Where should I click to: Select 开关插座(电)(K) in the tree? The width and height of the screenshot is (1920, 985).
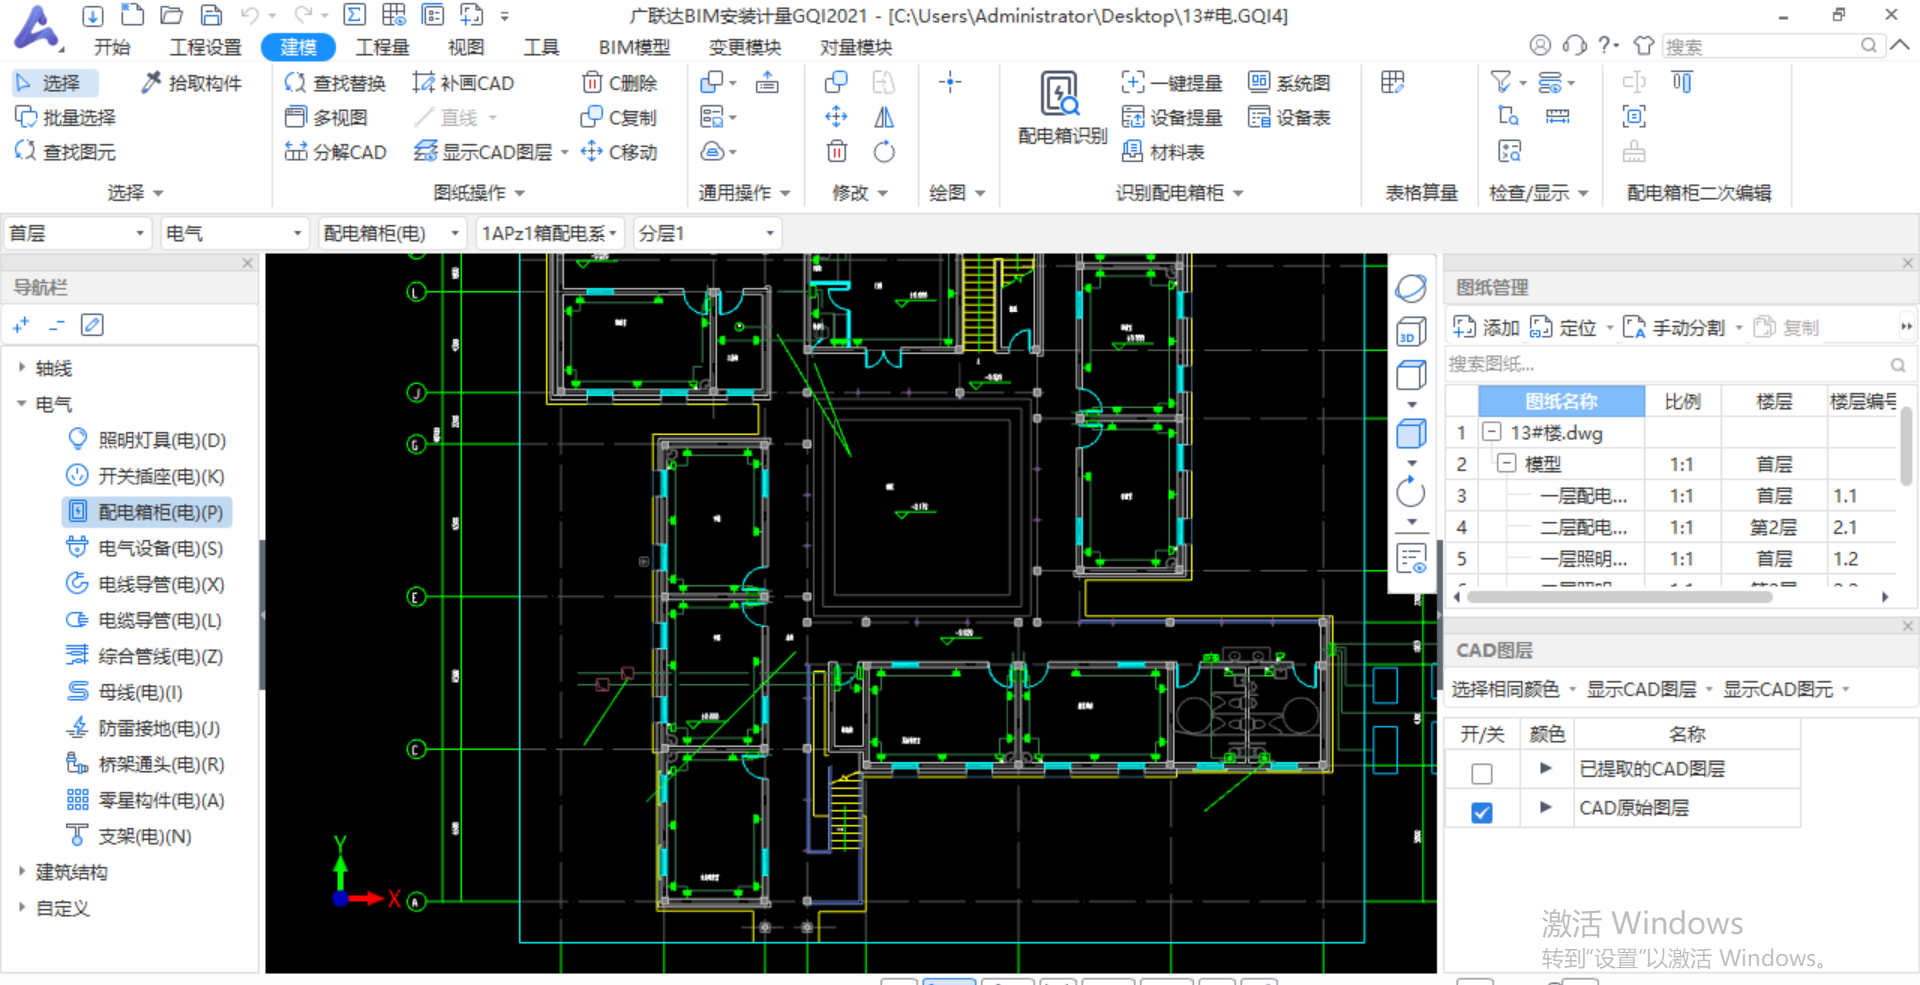[146, 476]
